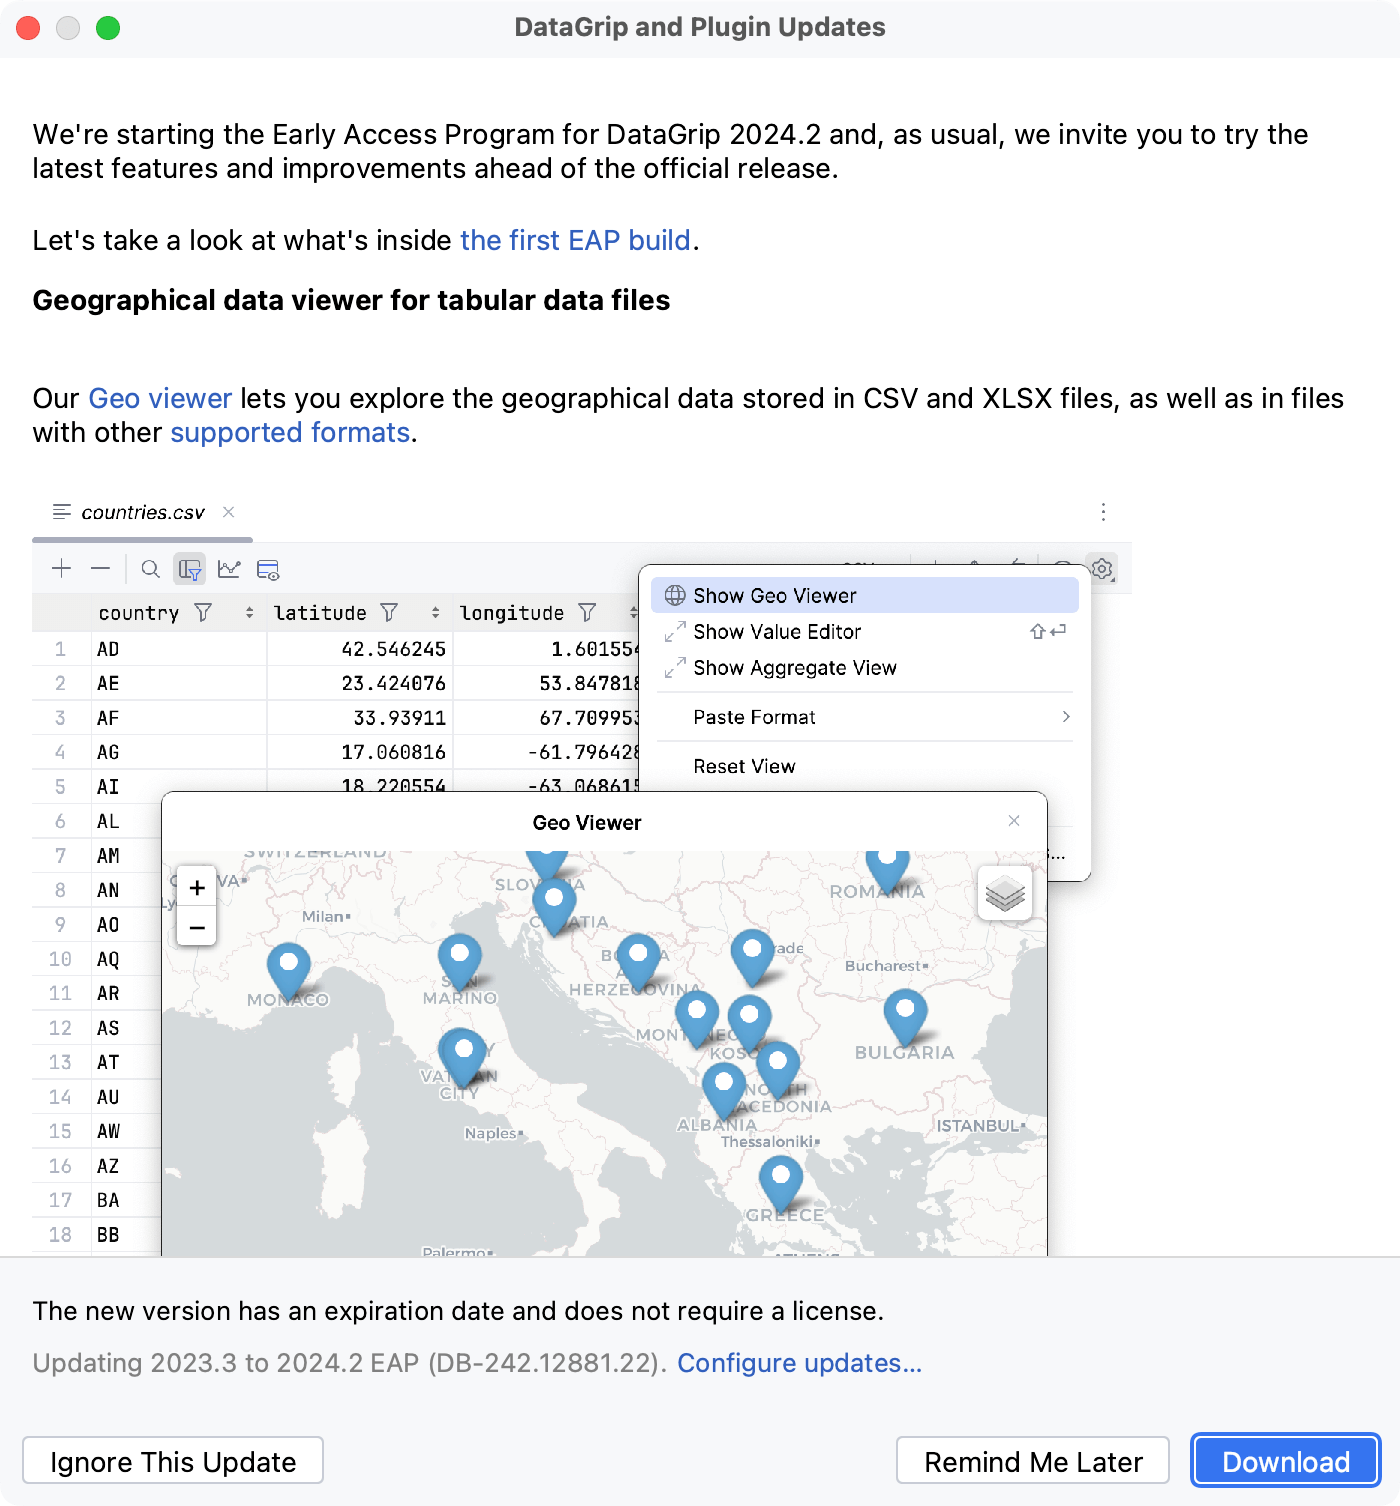This screenshot has width=1400, height=1506.
Task: Open column visibility options with the table-eye icon
Action: [x=267, y=568]
